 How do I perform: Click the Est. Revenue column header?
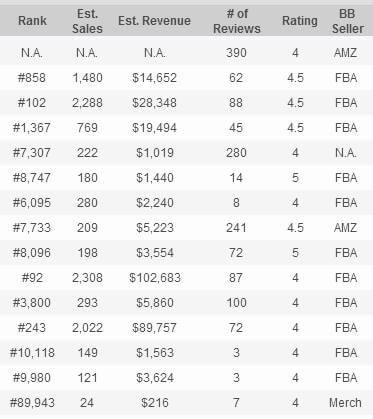pyautogui.click(x=154, y=21)
